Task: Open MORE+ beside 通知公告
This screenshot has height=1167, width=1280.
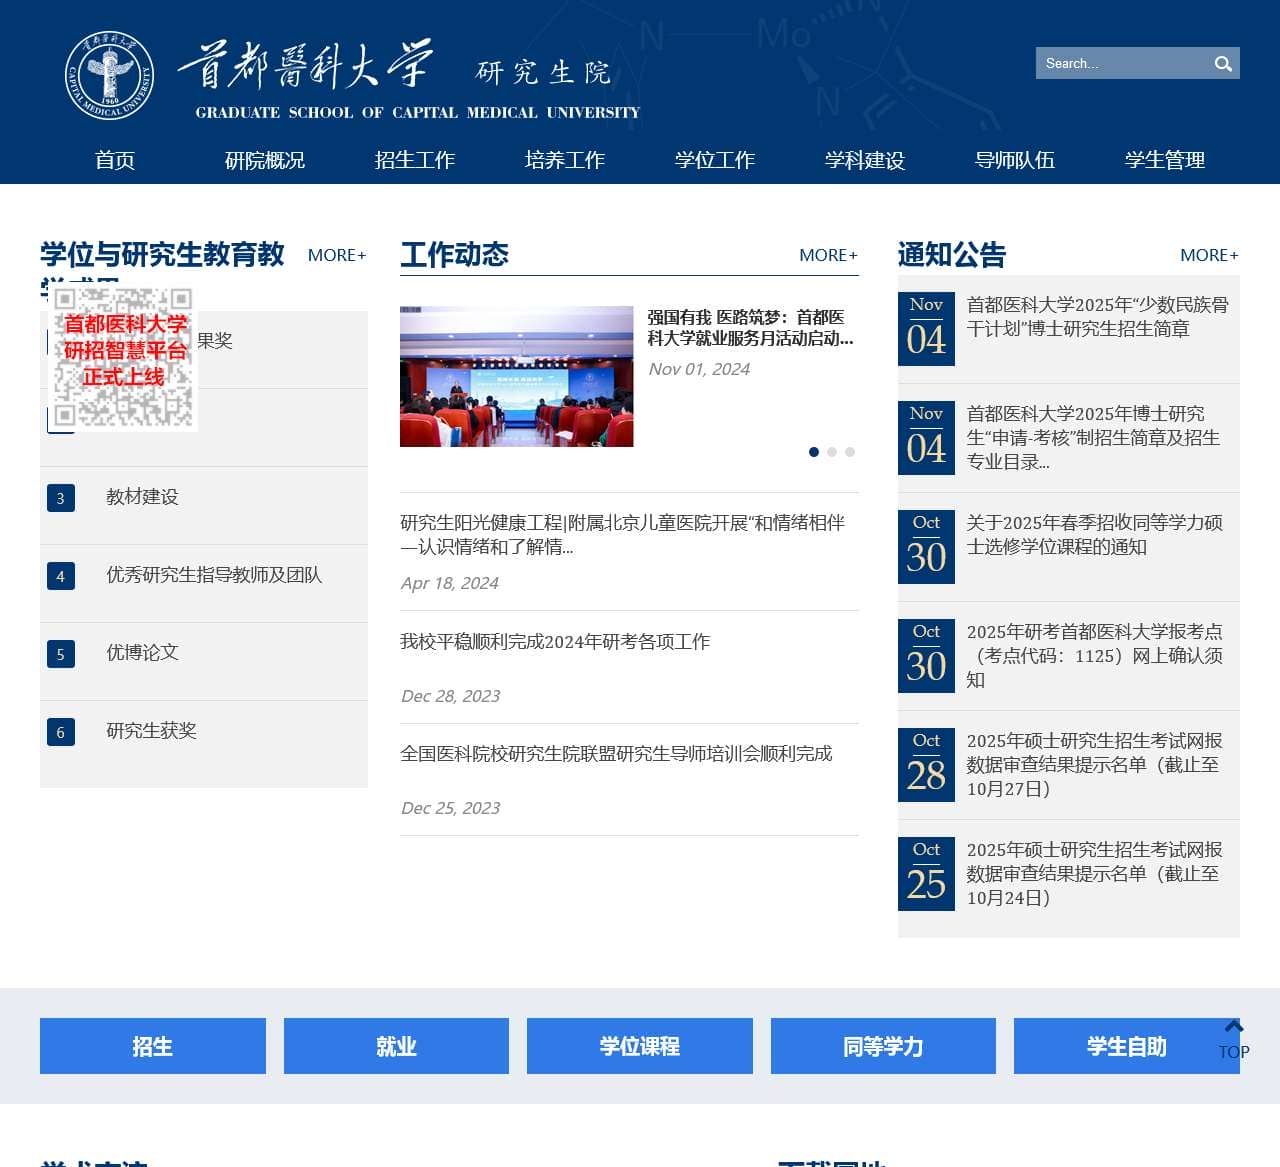Action: click(1209, 255)
